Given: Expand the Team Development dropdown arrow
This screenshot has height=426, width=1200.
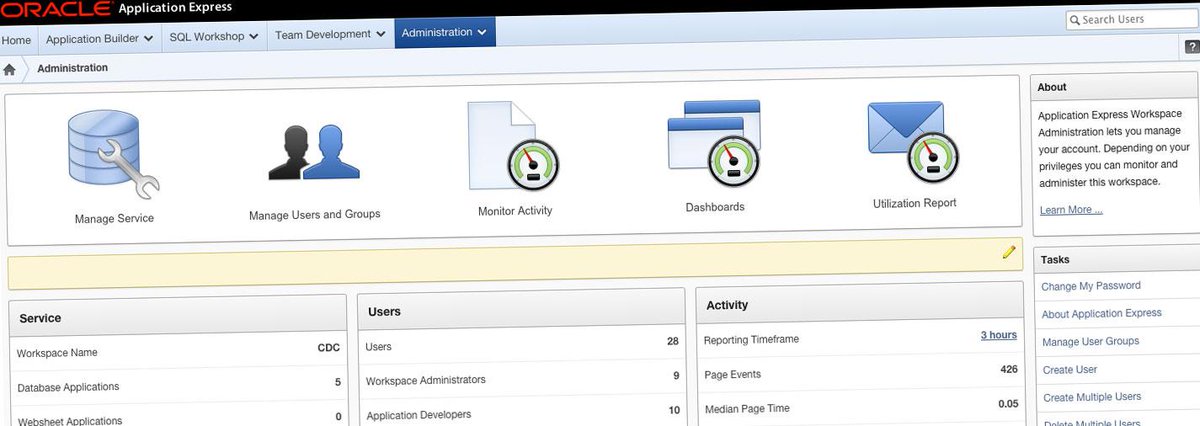Looking at the screenshot, I should pos(381,34).
